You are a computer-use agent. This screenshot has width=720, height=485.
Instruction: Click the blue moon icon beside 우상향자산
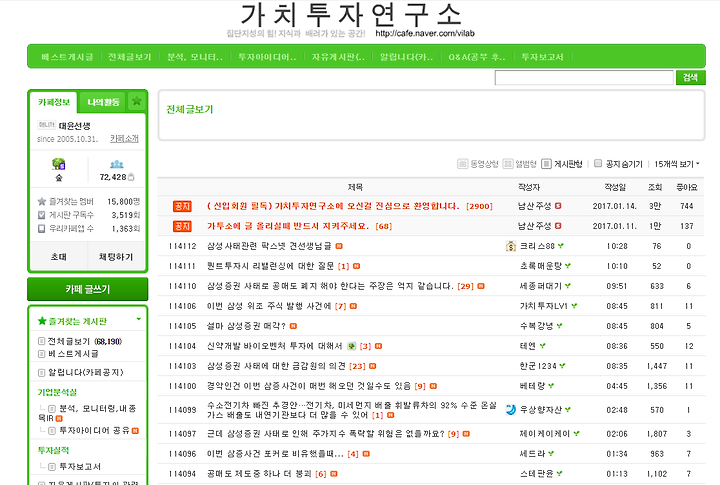point(511,410)
